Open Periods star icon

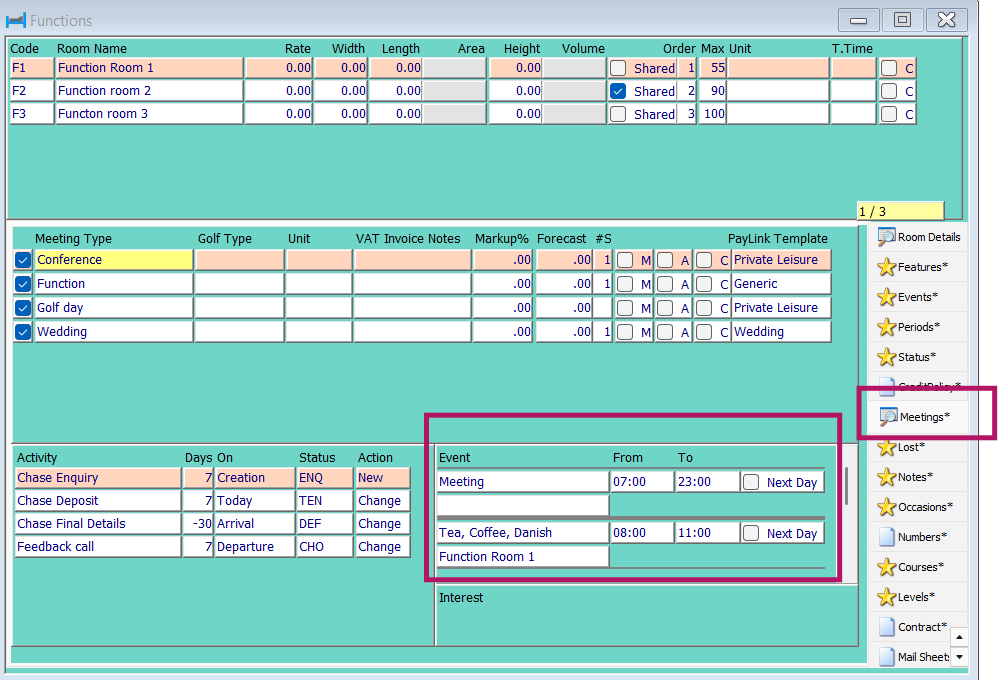pyautogui.click(x=886, y=327)
